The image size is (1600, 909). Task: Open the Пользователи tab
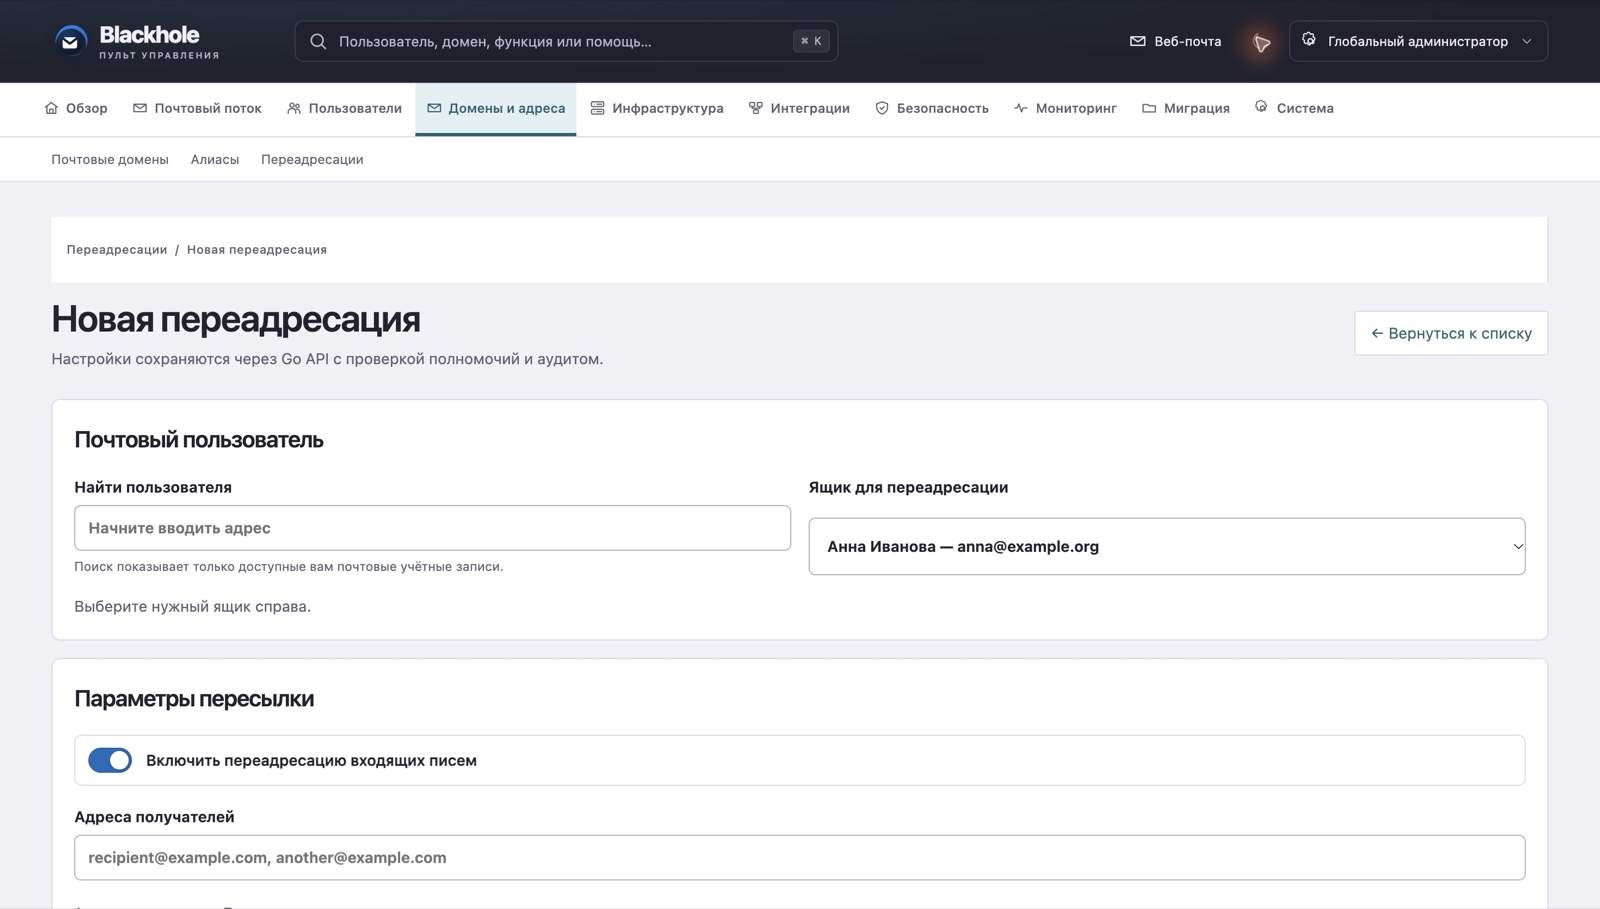(x=344, y=108)
